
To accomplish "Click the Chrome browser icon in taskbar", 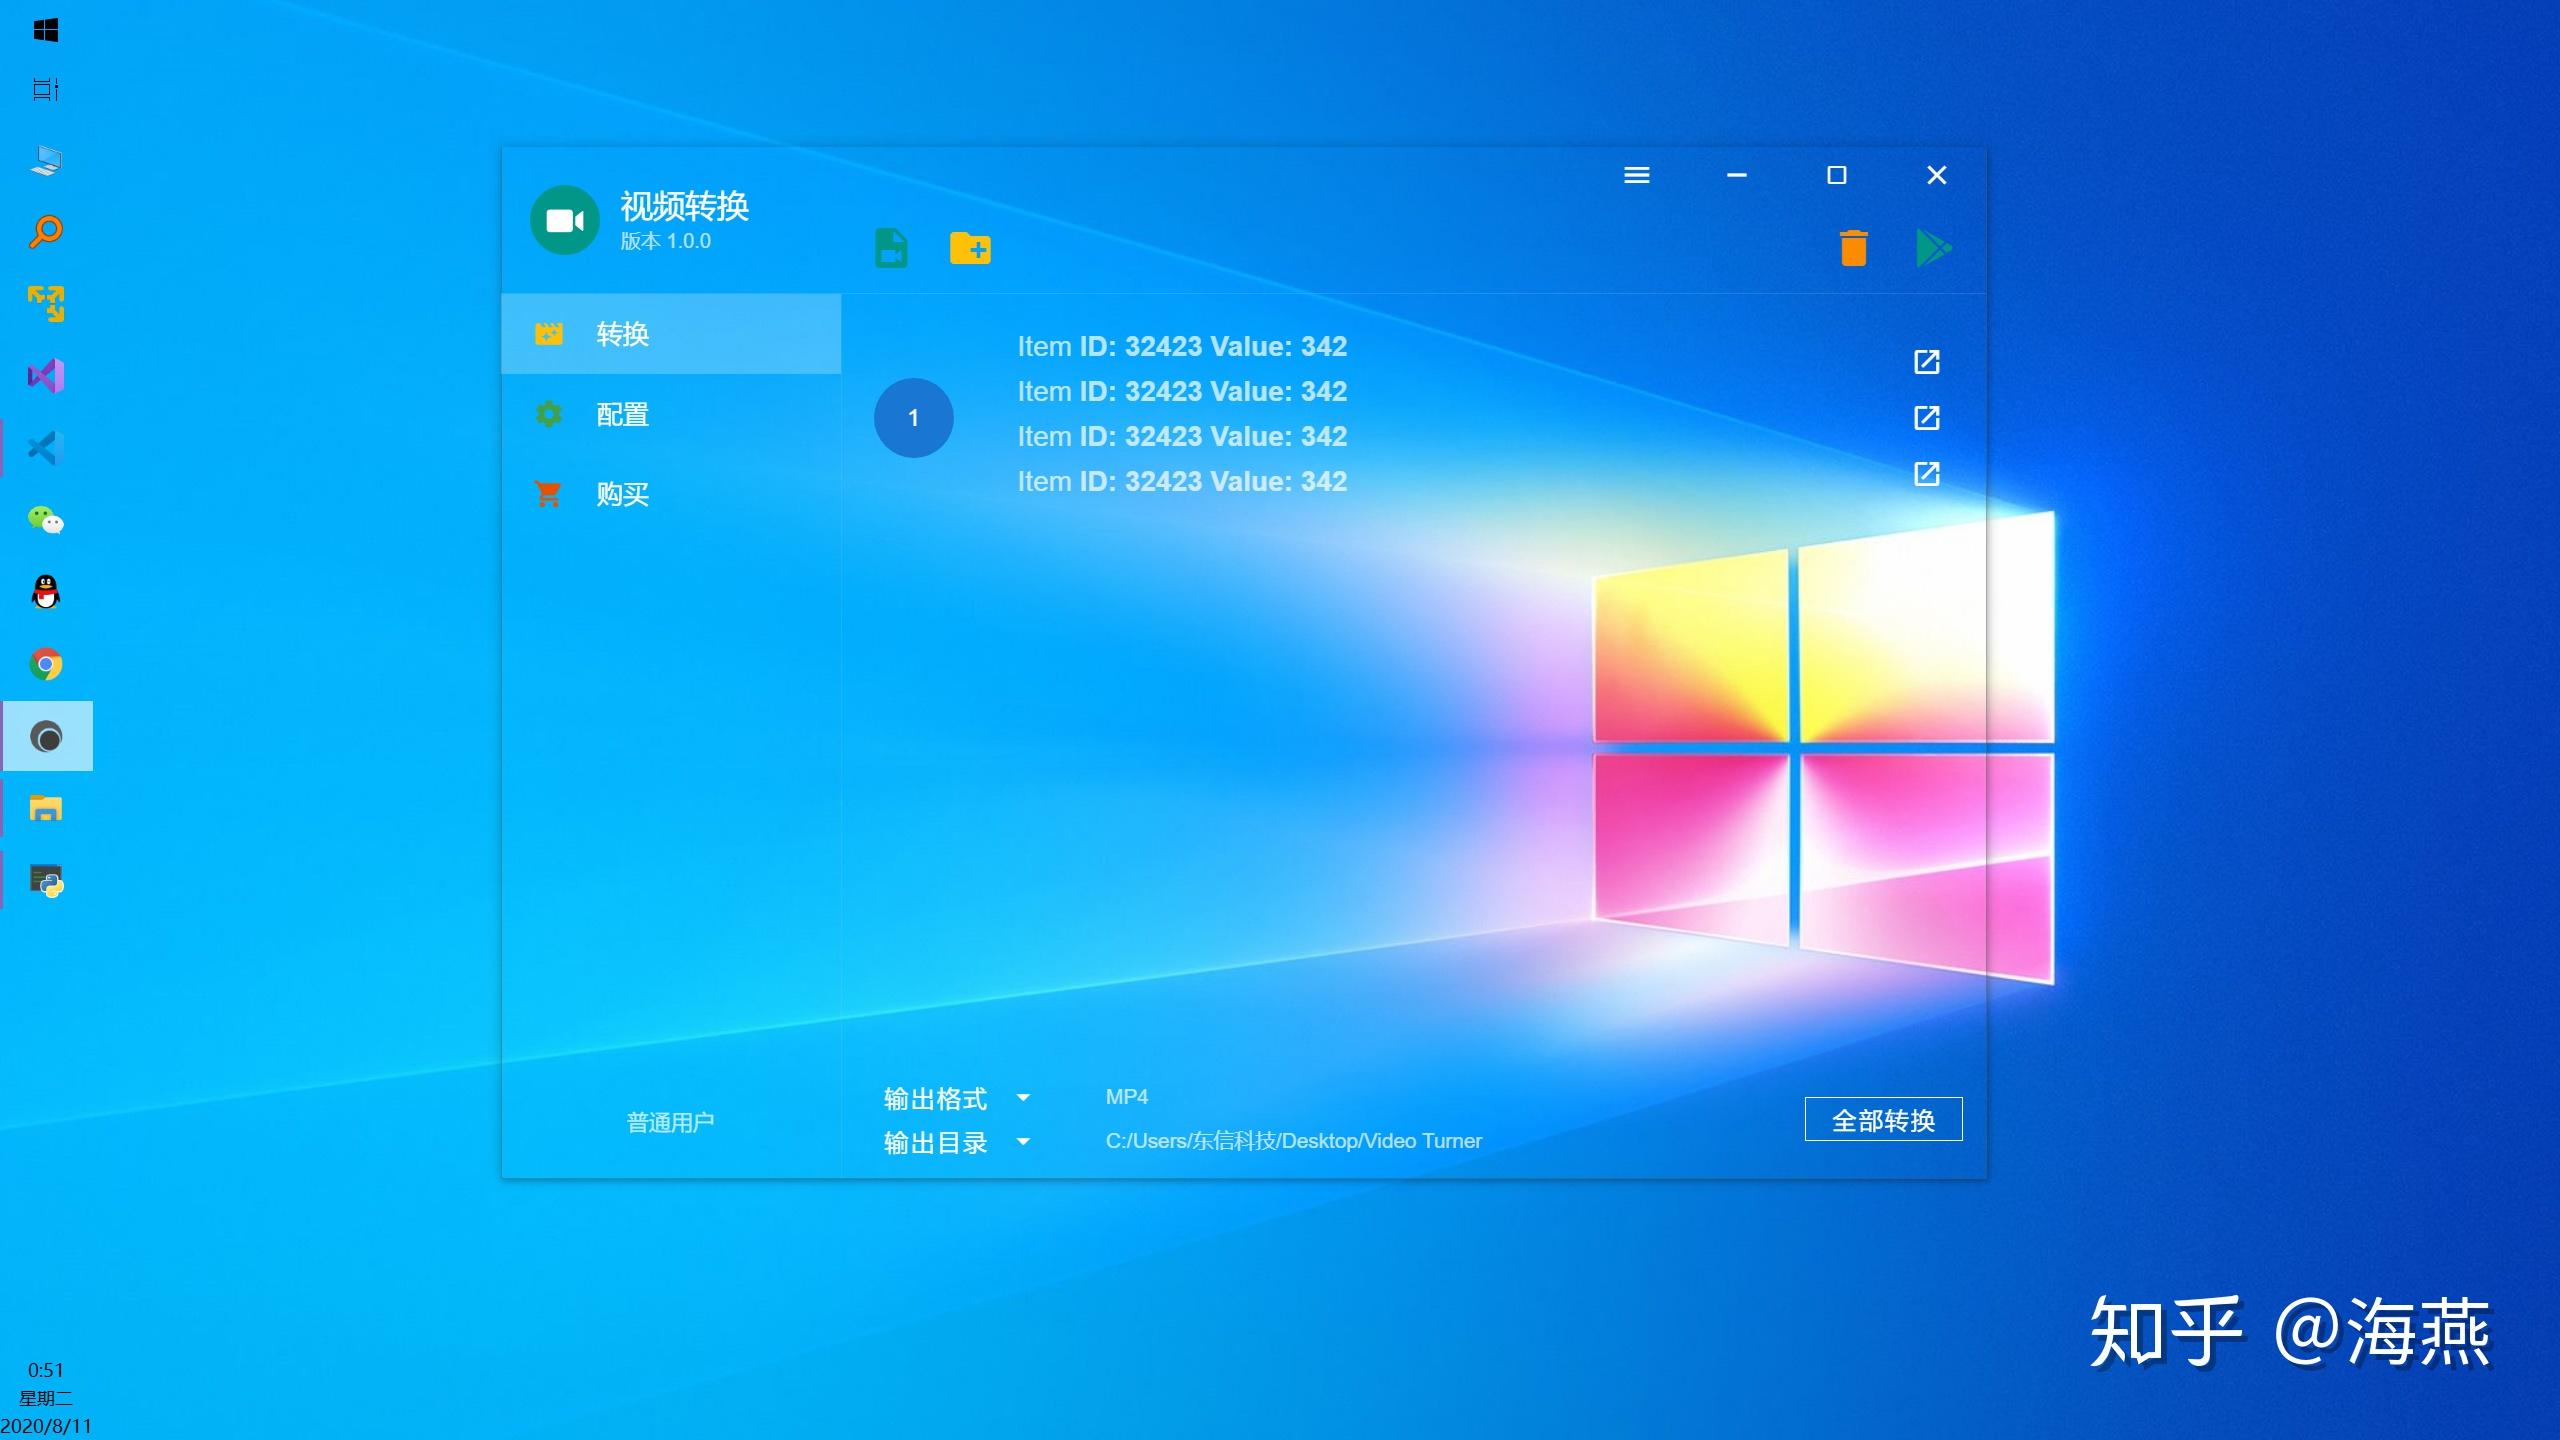I will click(x=47, y=665).
